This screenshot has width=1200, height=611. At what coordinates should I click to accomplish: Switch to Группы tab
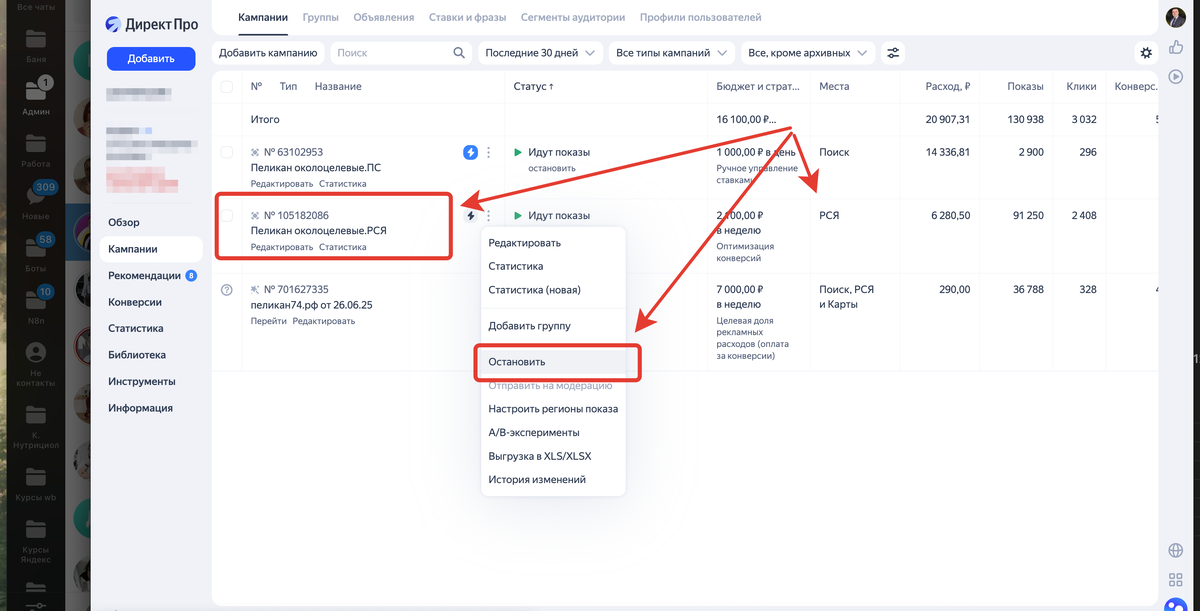click(x=320, y=17)
